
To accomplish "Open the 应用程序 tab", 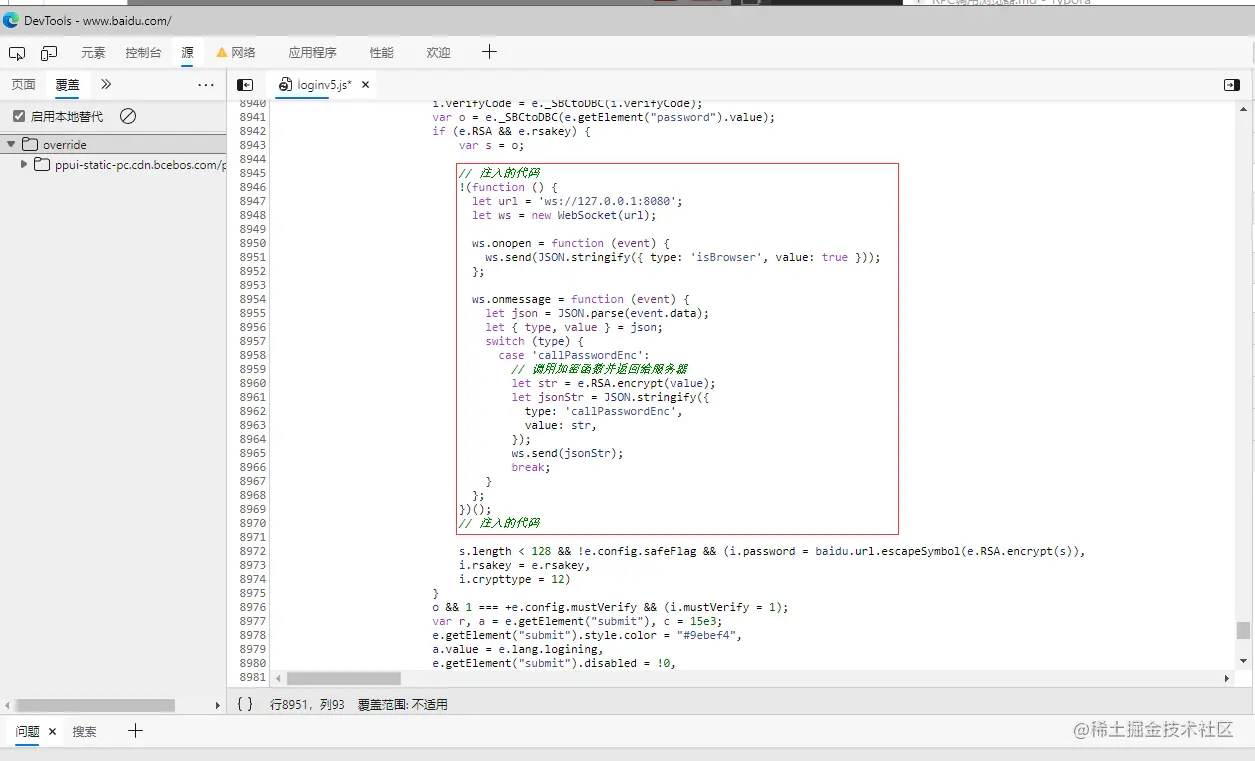I will click(312, 53).
